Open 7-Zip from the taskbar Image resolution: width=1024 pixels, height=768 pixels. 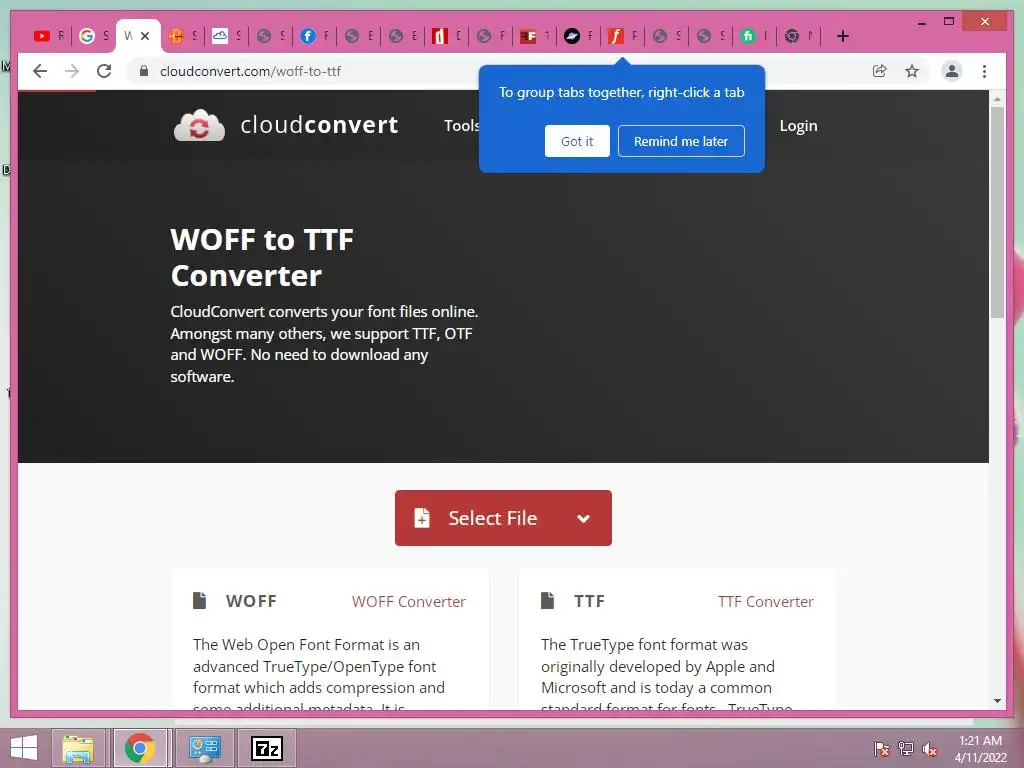(267, 748)
